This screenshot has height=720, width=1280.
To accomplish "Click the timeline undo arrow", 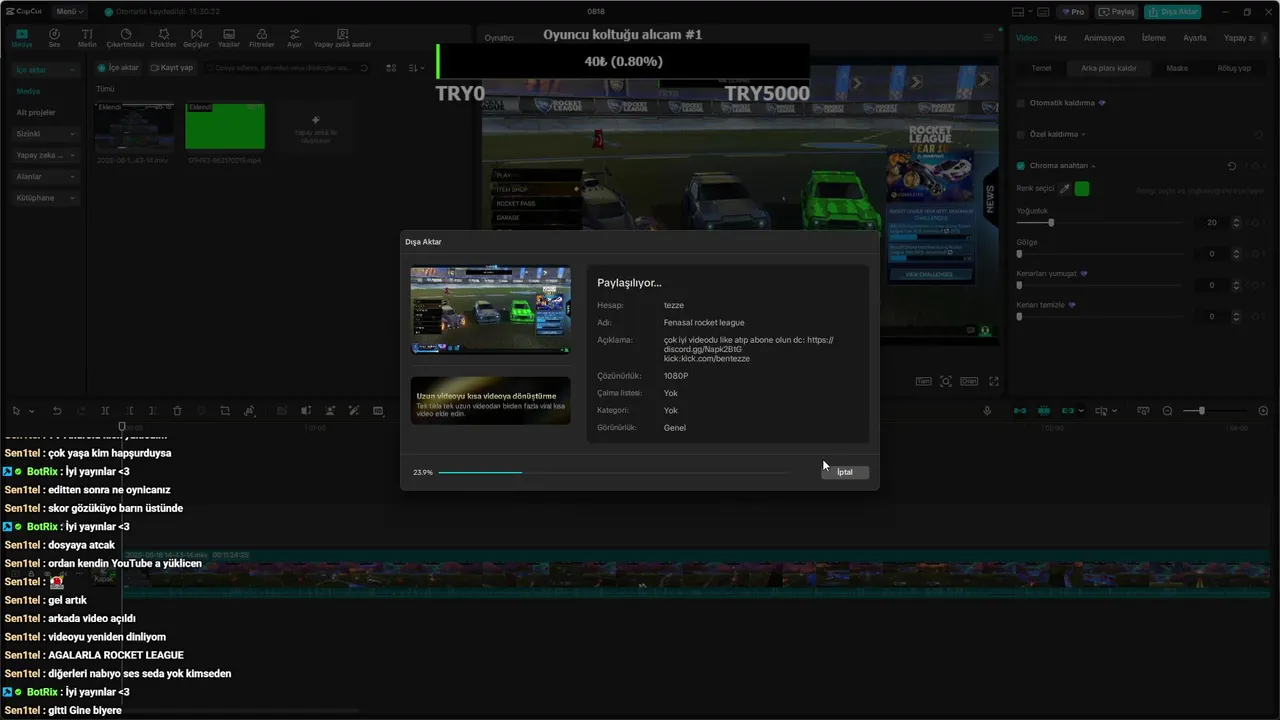I will (57, 411).
